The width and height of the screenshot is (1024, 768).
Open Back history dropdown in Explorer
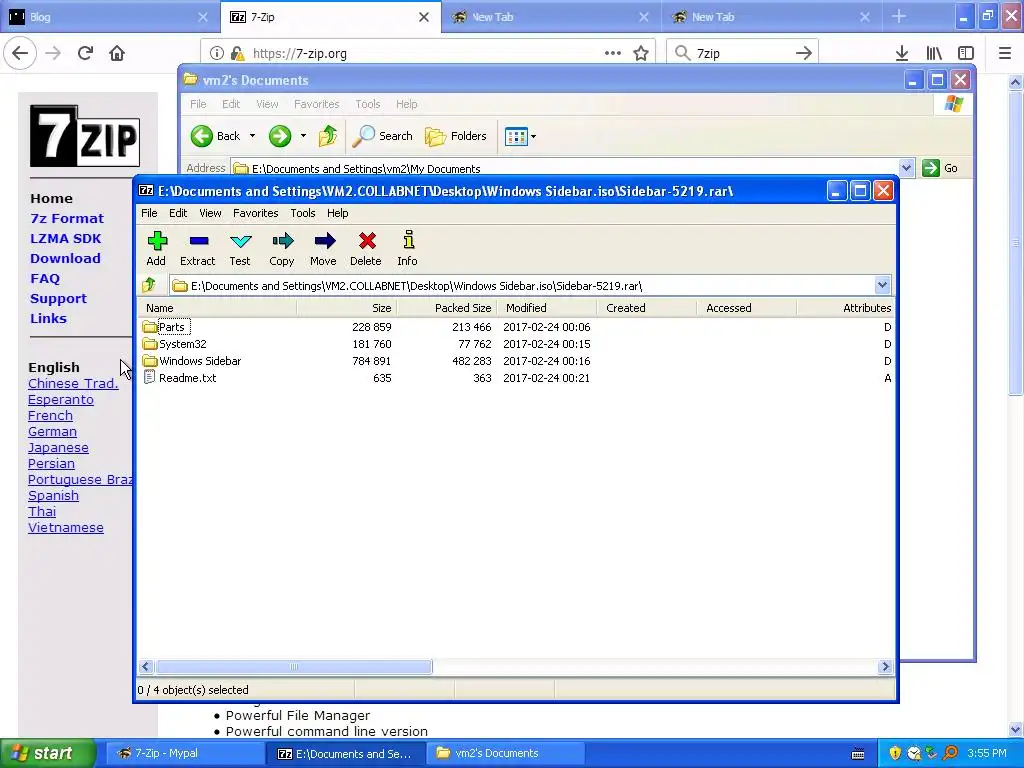coord(252,136)
